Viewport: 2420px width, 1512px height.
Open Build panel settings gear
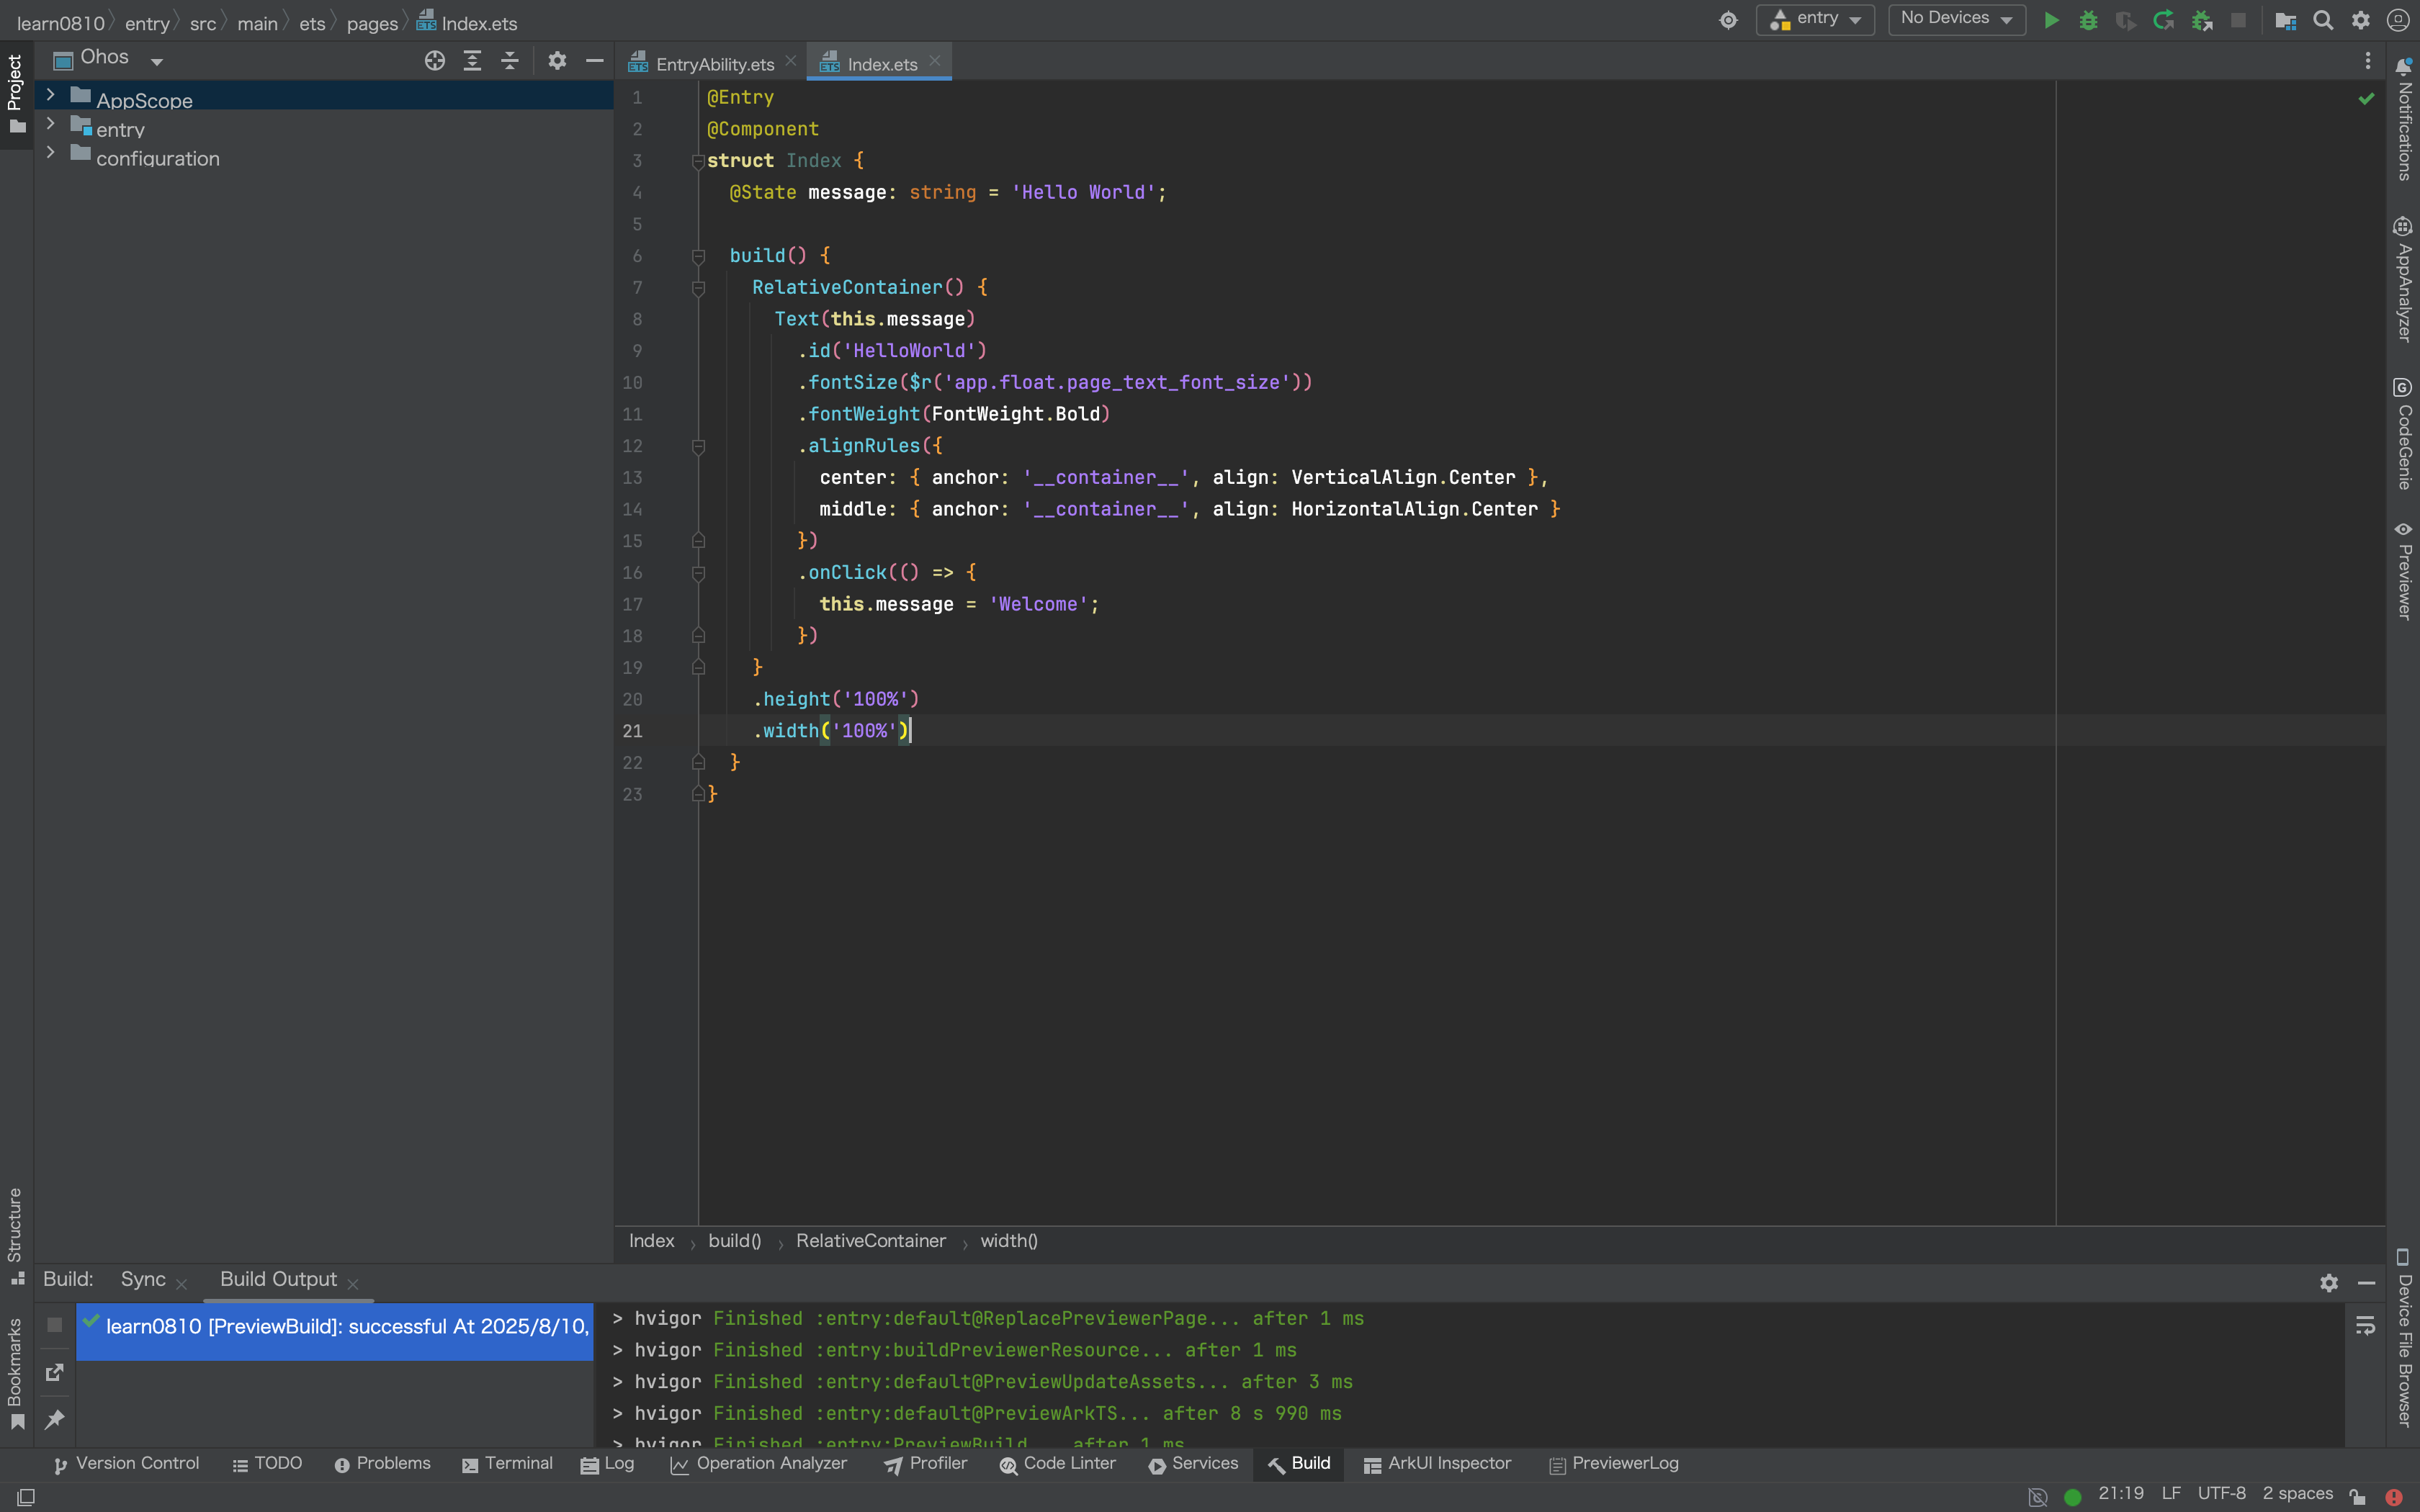[2329, 1282]
